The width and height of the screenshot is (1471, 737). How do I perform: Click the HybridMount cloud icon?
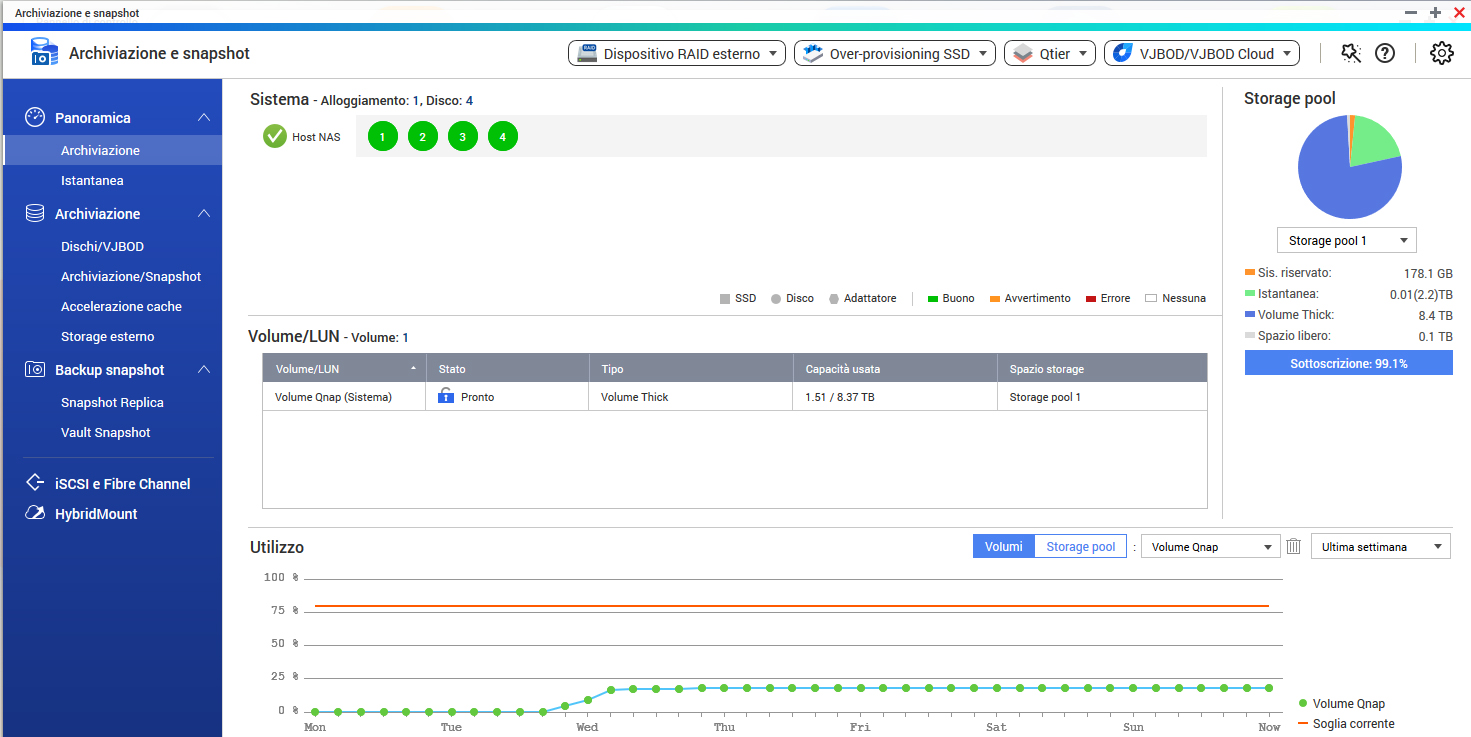[35, 514]
